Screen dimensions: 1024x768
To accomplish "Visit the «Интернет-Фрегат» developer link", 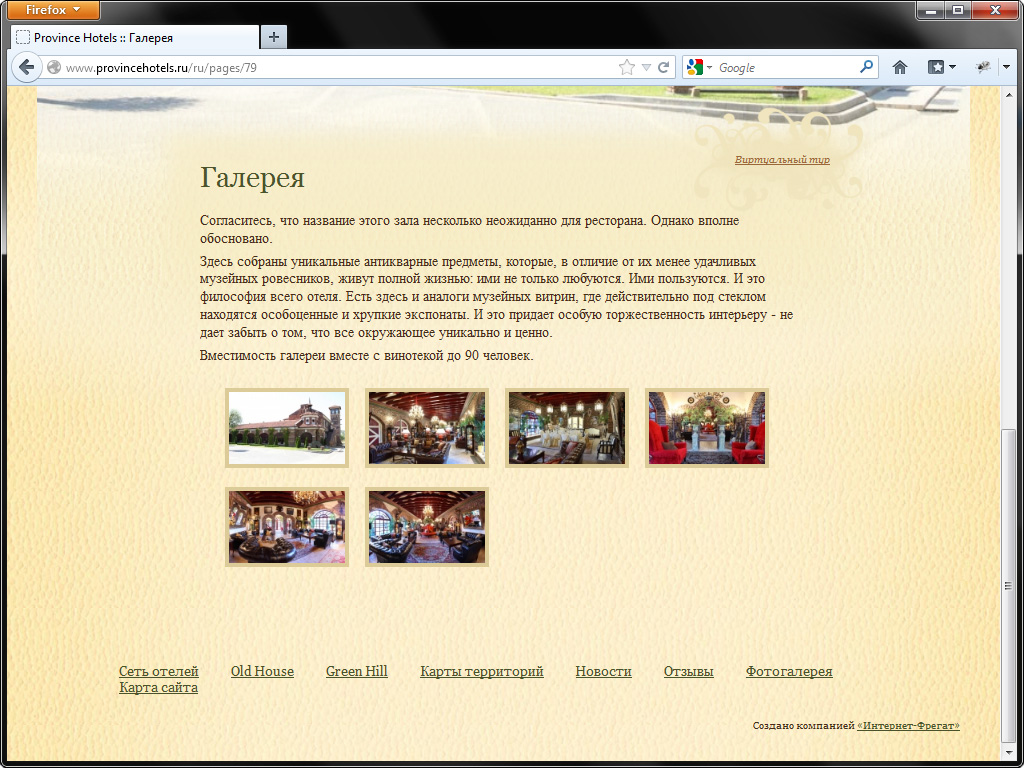I will tap(908, 726).
